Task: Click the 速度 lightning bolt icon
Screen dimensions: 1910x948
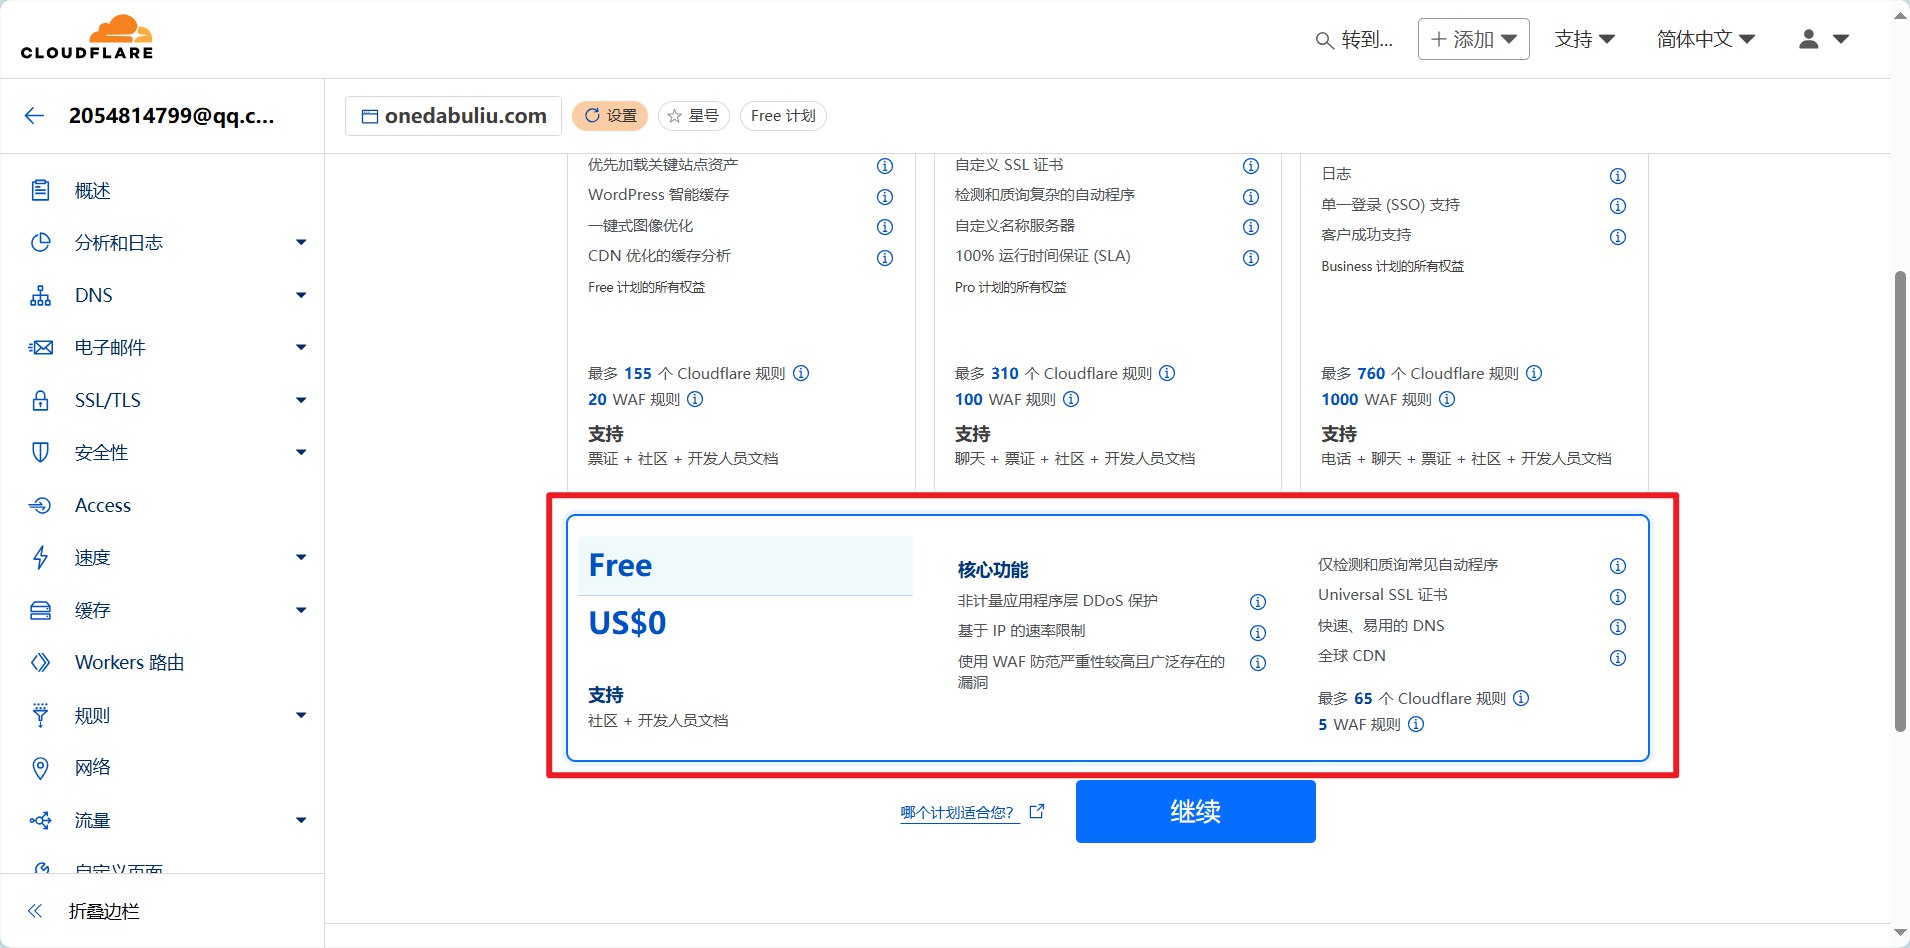Action: tap(40, 557)
